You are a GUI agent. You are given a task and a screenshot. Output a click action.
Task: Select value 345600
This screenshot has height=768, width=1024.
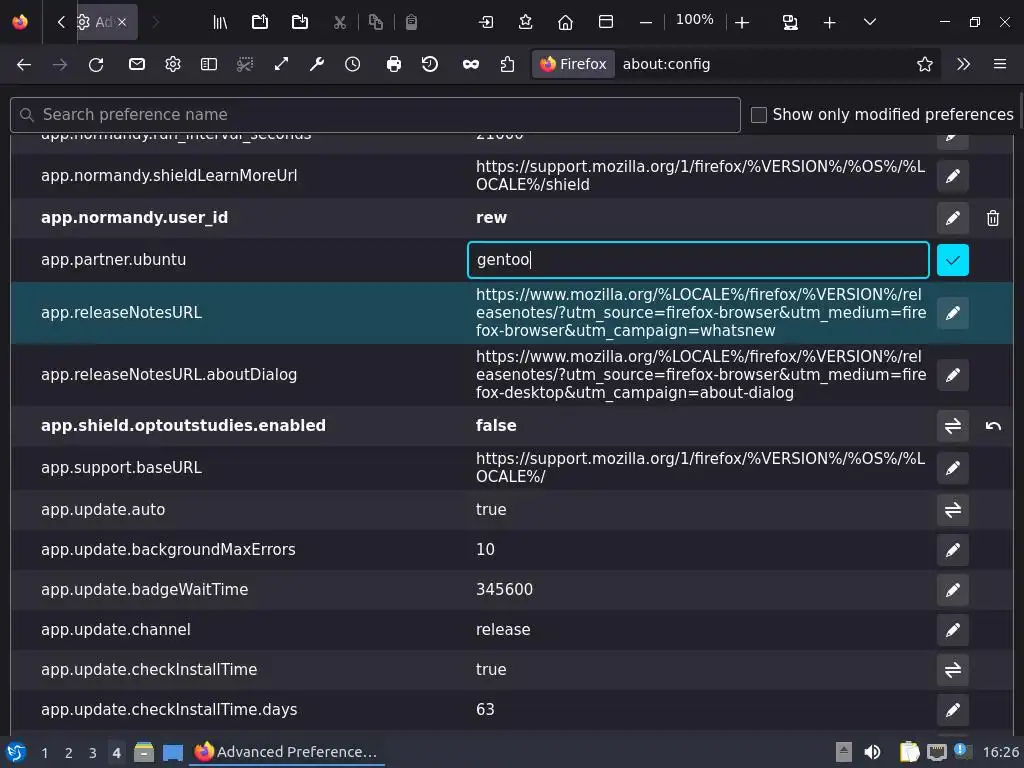click(x=504, y=590)
